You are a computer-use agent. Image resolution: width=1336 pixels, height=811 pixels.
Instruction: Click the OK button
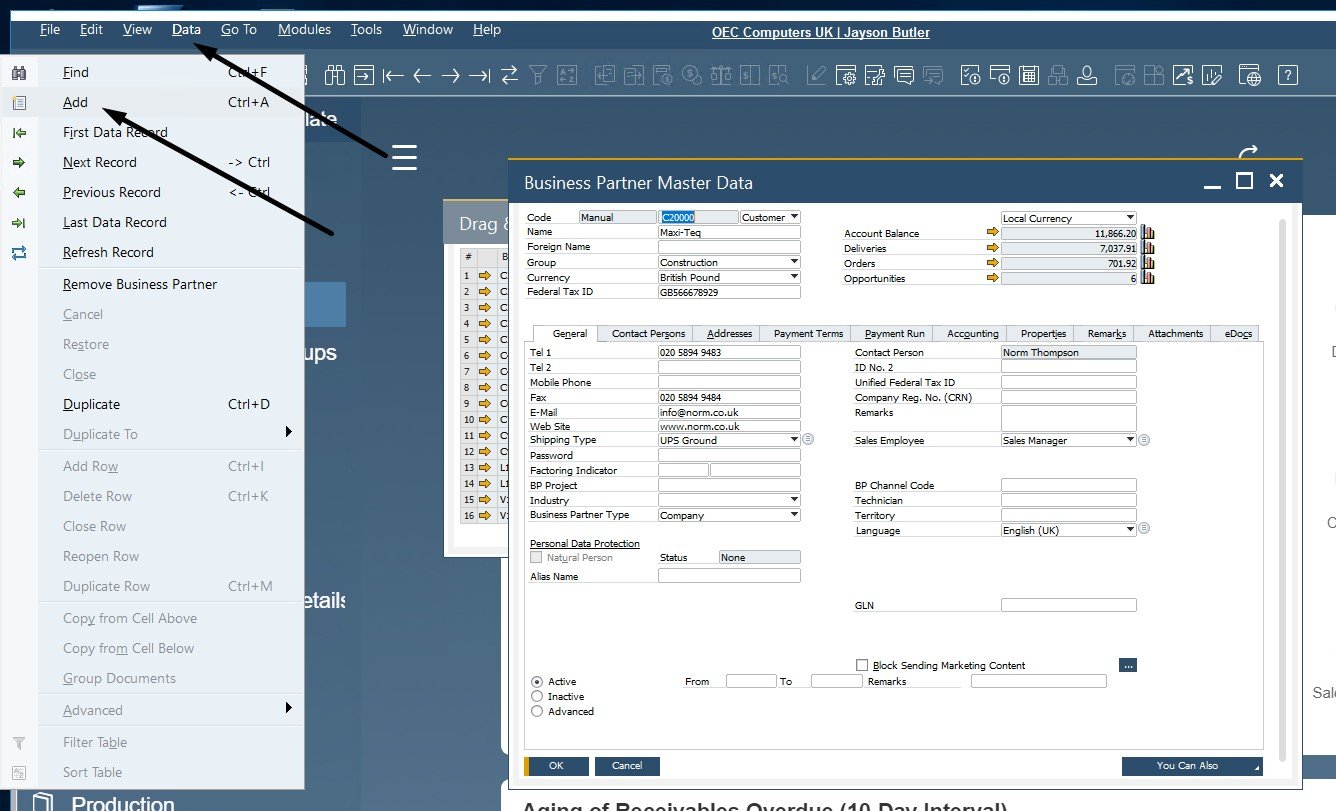[x=557, y=765]
